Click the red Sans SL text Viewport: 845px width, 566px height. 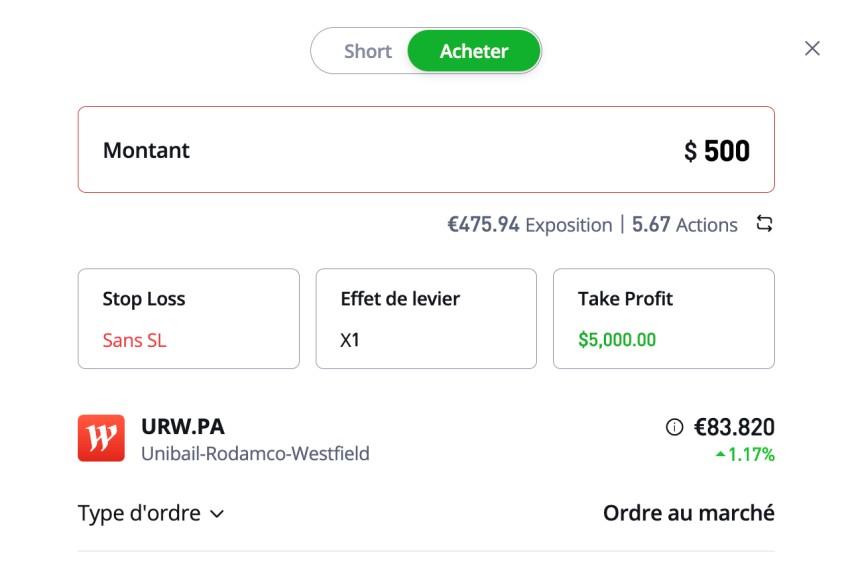[134, 340]
